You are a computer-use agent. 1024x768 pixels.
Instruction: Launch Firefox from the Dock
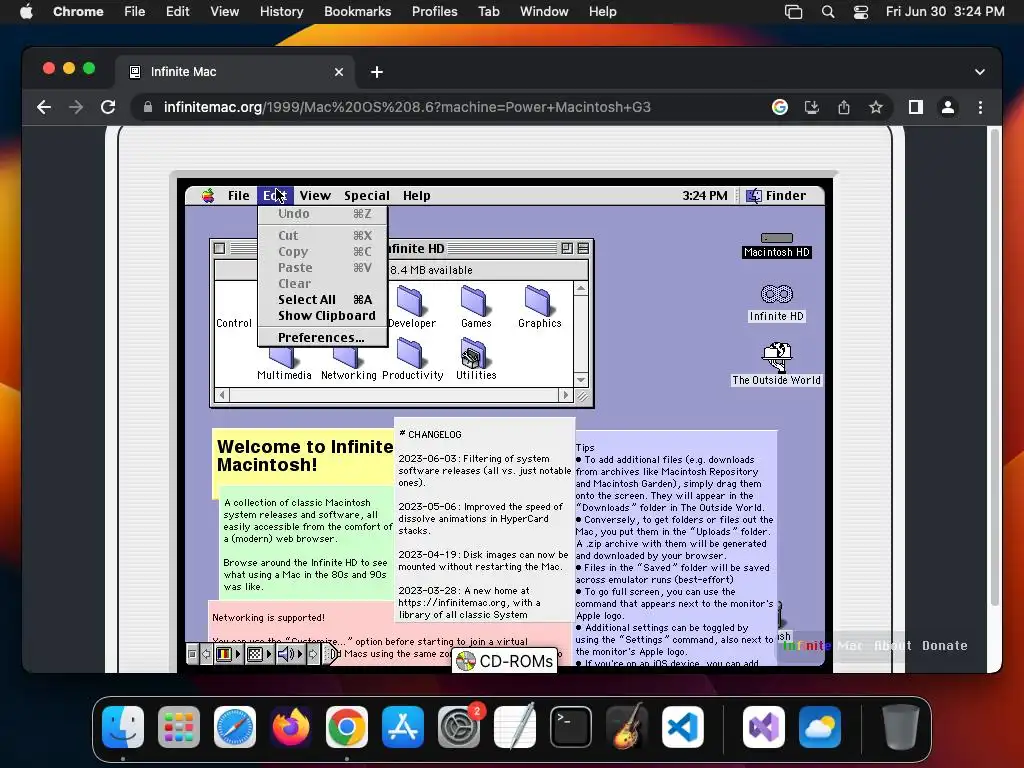click(291, 727)
